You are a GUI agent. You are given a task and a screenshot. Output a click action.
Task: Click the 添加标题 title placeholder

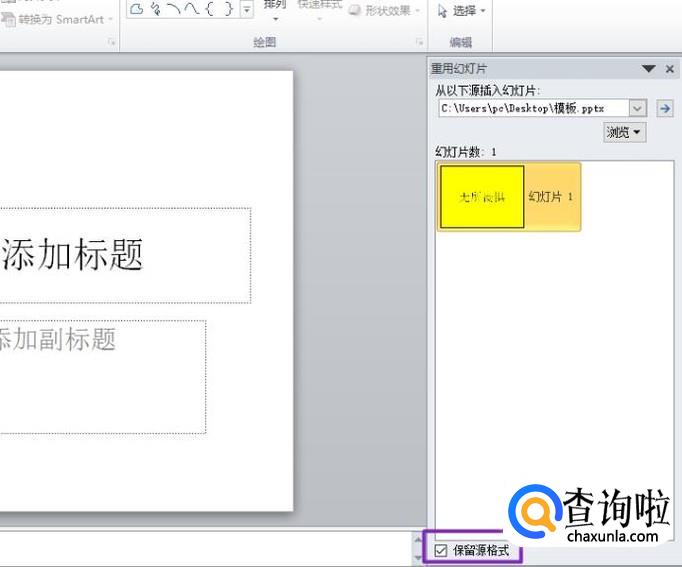click(125, 255)
